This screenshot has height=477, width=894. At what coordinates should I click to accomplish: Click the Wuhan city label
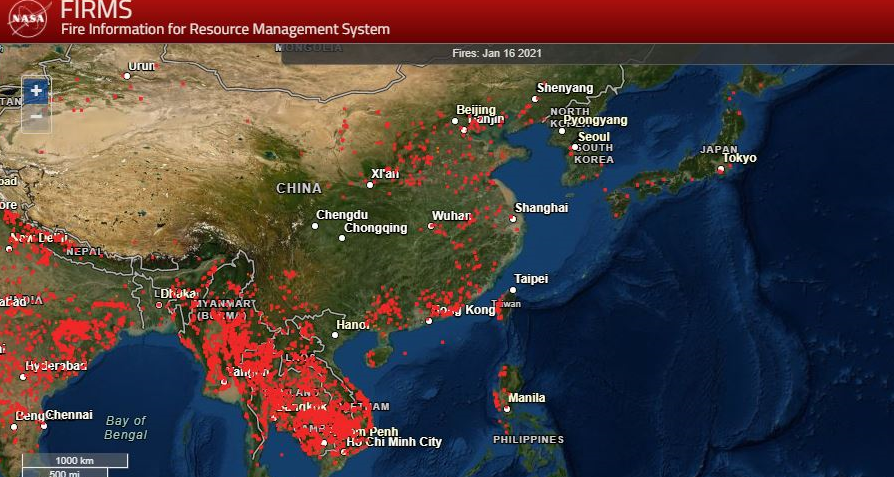[x=452, y=216]
